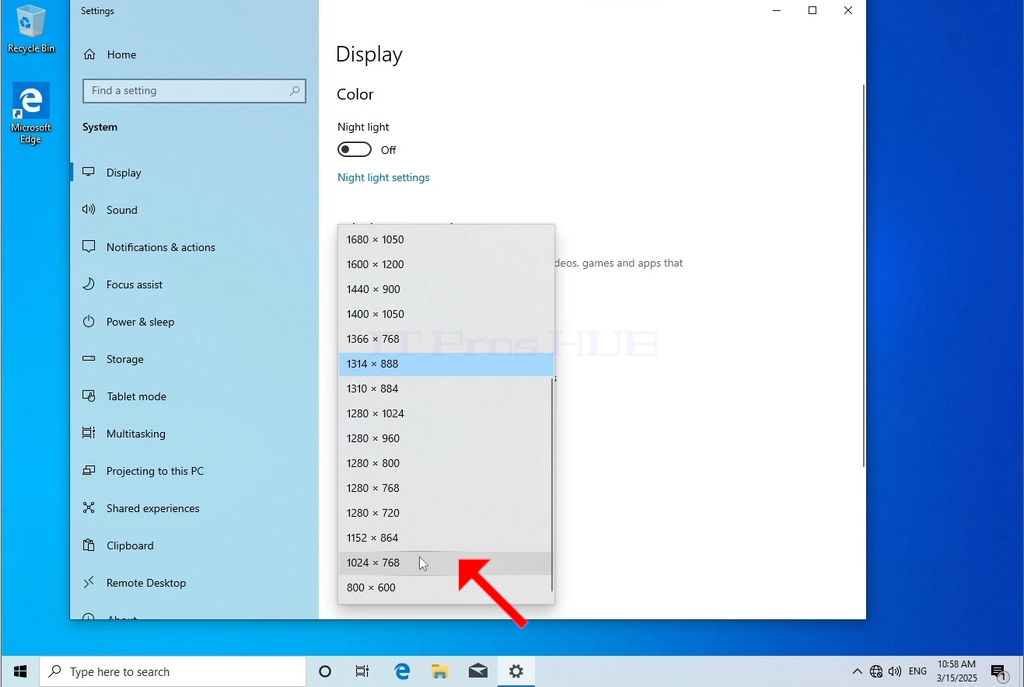Select 1280 × 960 resolution
Screen dimensions: 1024x687
[x=445, y=438]
